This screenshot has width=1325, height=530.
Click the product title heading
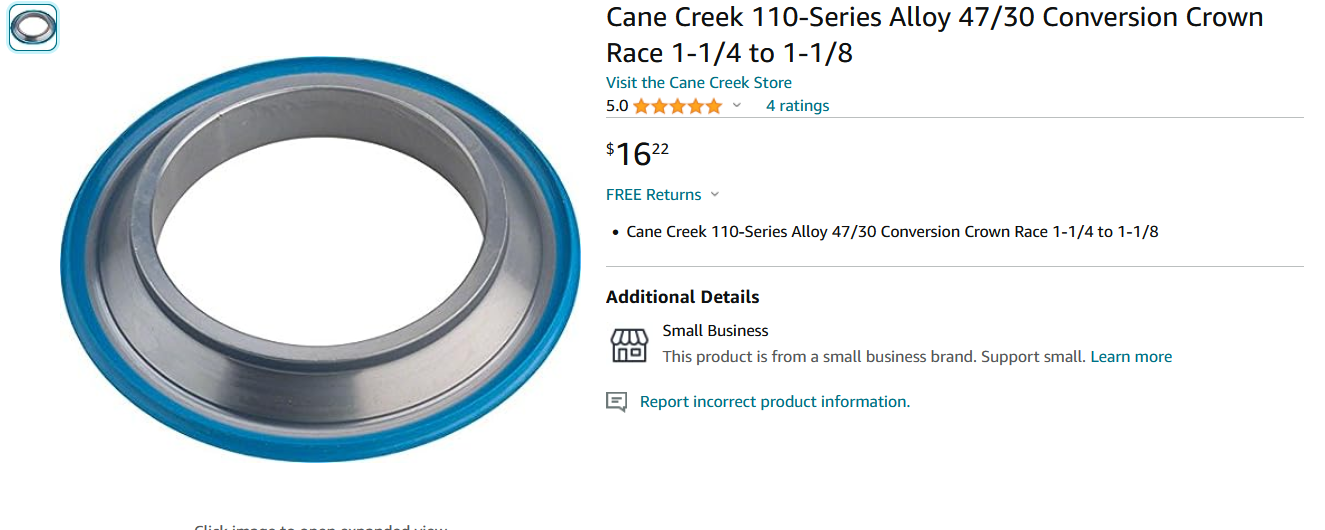pyautogui.click(x=935, y=35)
